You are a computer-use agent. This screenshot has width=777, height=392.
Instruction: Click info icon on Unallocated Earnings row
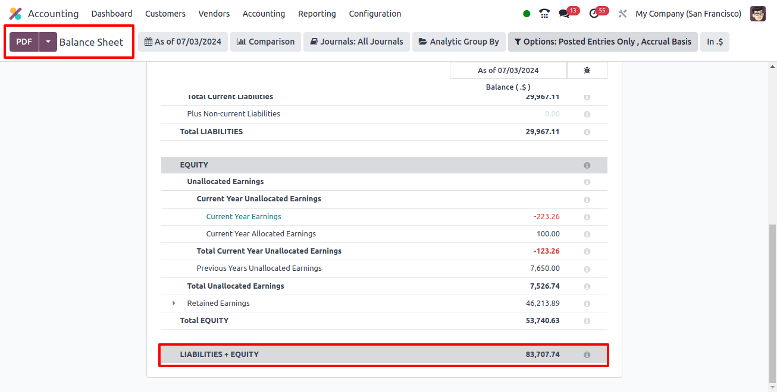(587, 182)
